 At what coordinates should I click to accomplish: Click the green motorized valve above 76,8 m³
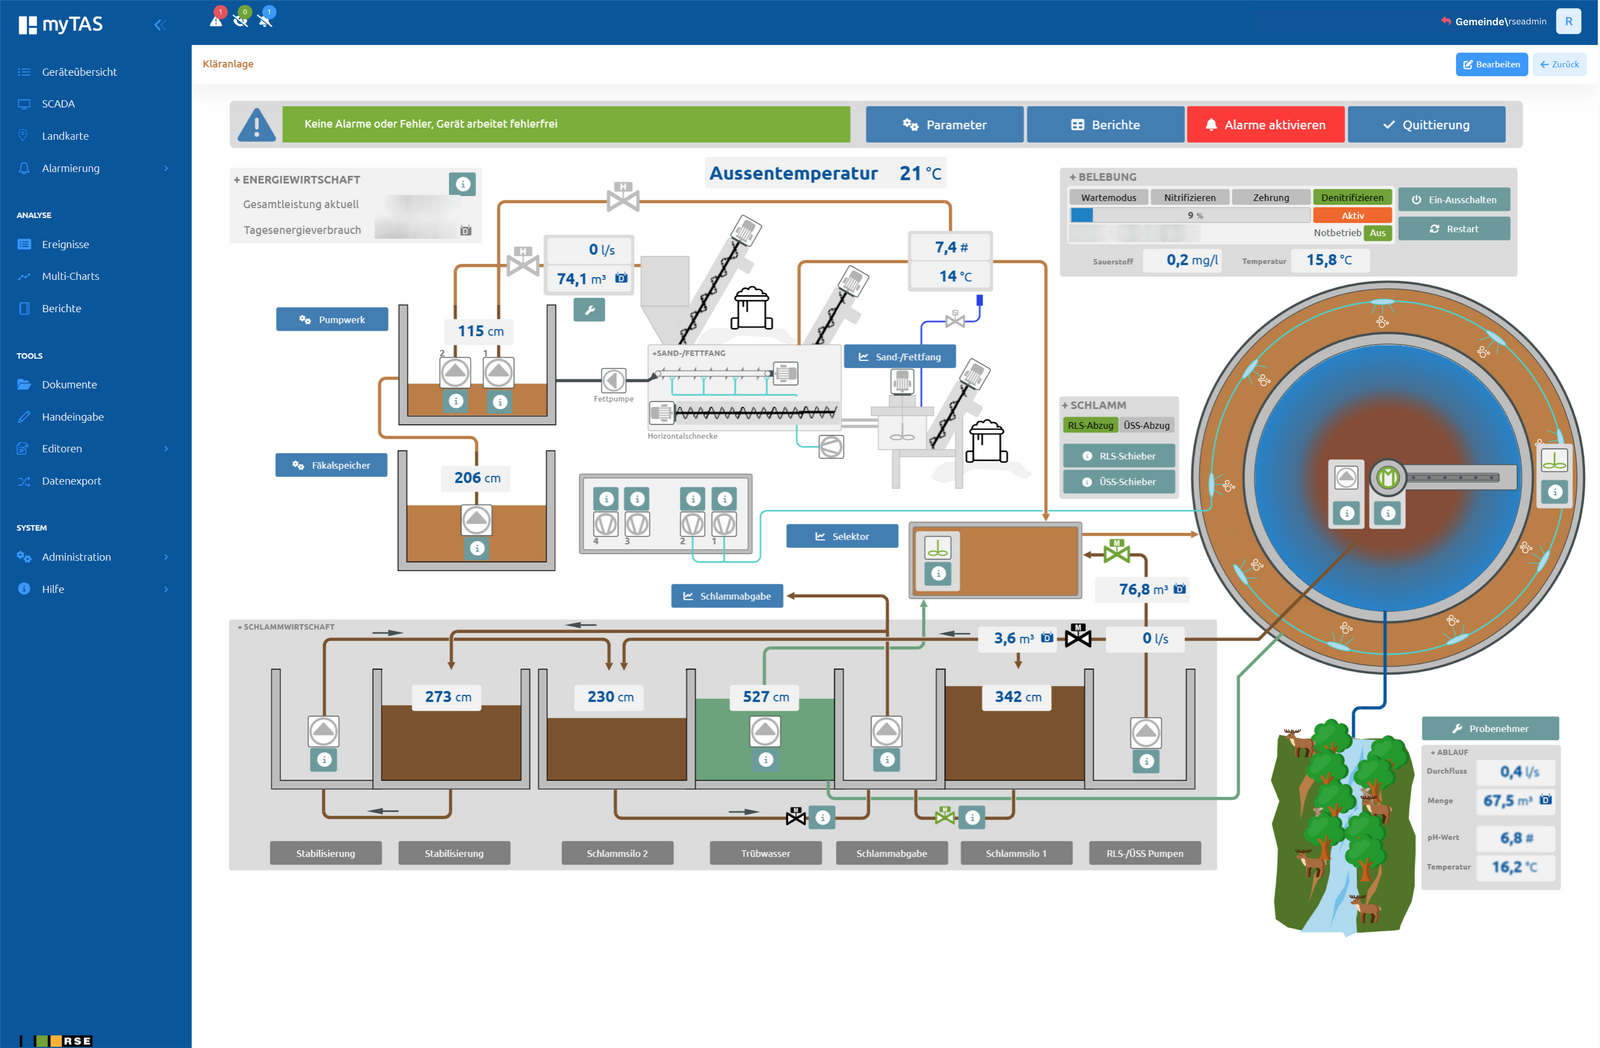coord(1117,550)
